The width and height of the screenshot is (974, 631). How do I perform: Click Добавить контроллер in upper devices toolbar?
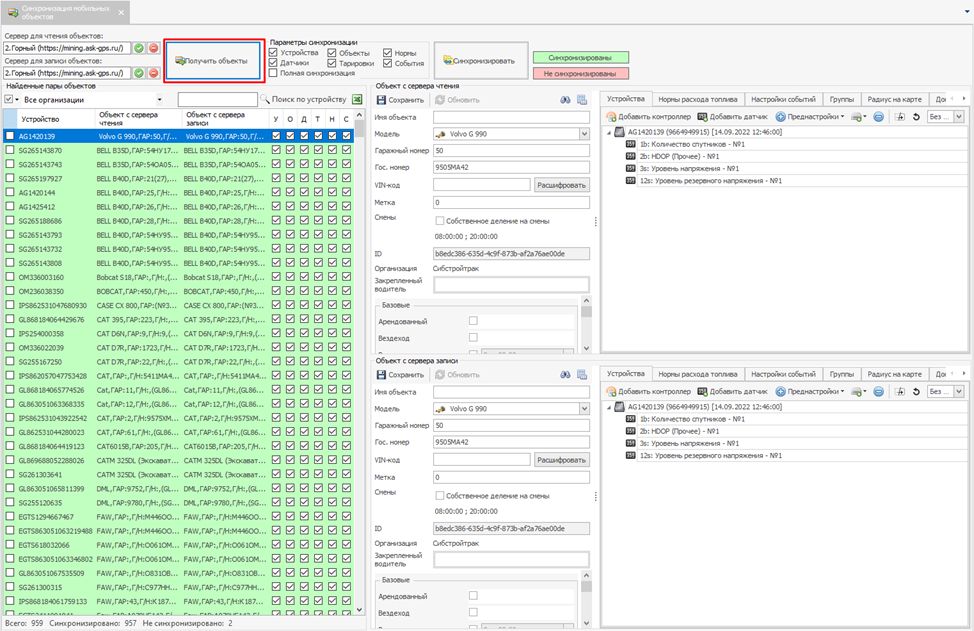[648, 117]
